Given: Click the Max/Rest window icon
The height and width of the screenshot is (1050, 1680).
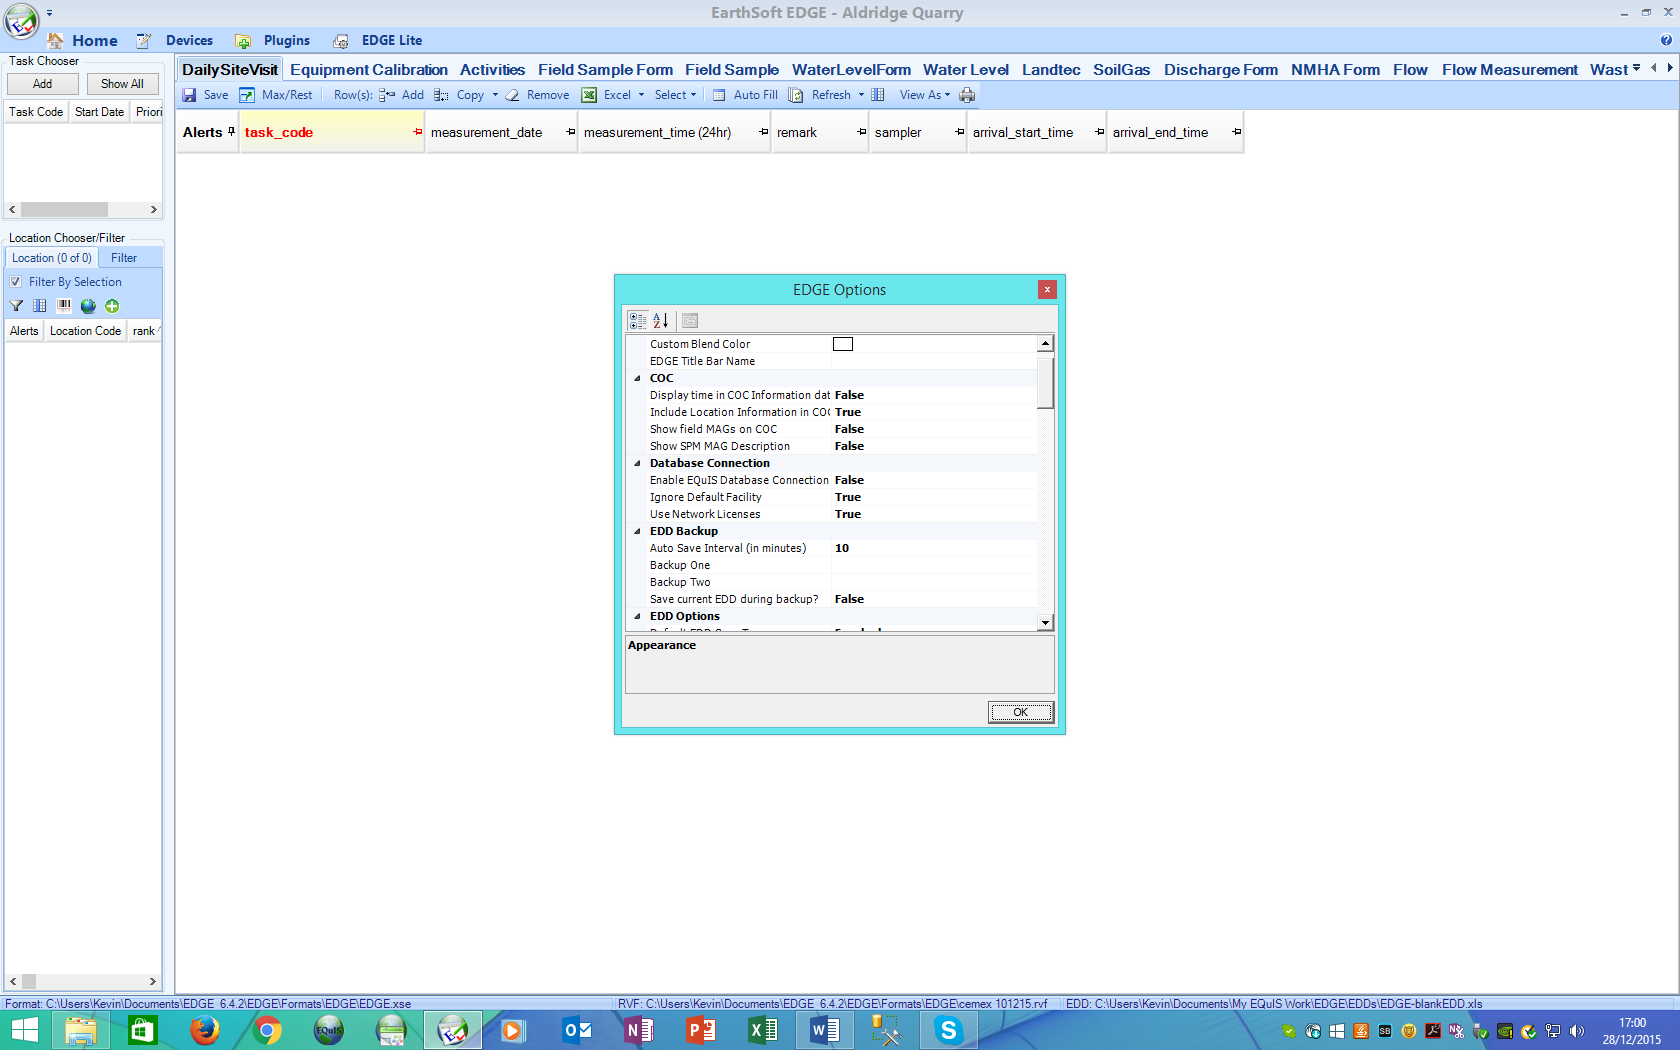Looking at the screenshot, I should pos(247,95).
